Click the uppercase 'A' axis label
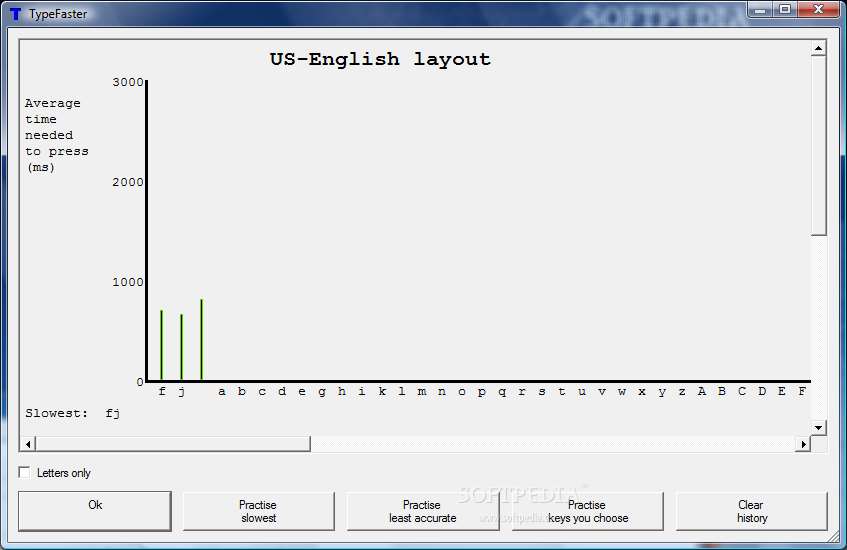The height and width of the screenshot is (550, 847). pos(702,391)
